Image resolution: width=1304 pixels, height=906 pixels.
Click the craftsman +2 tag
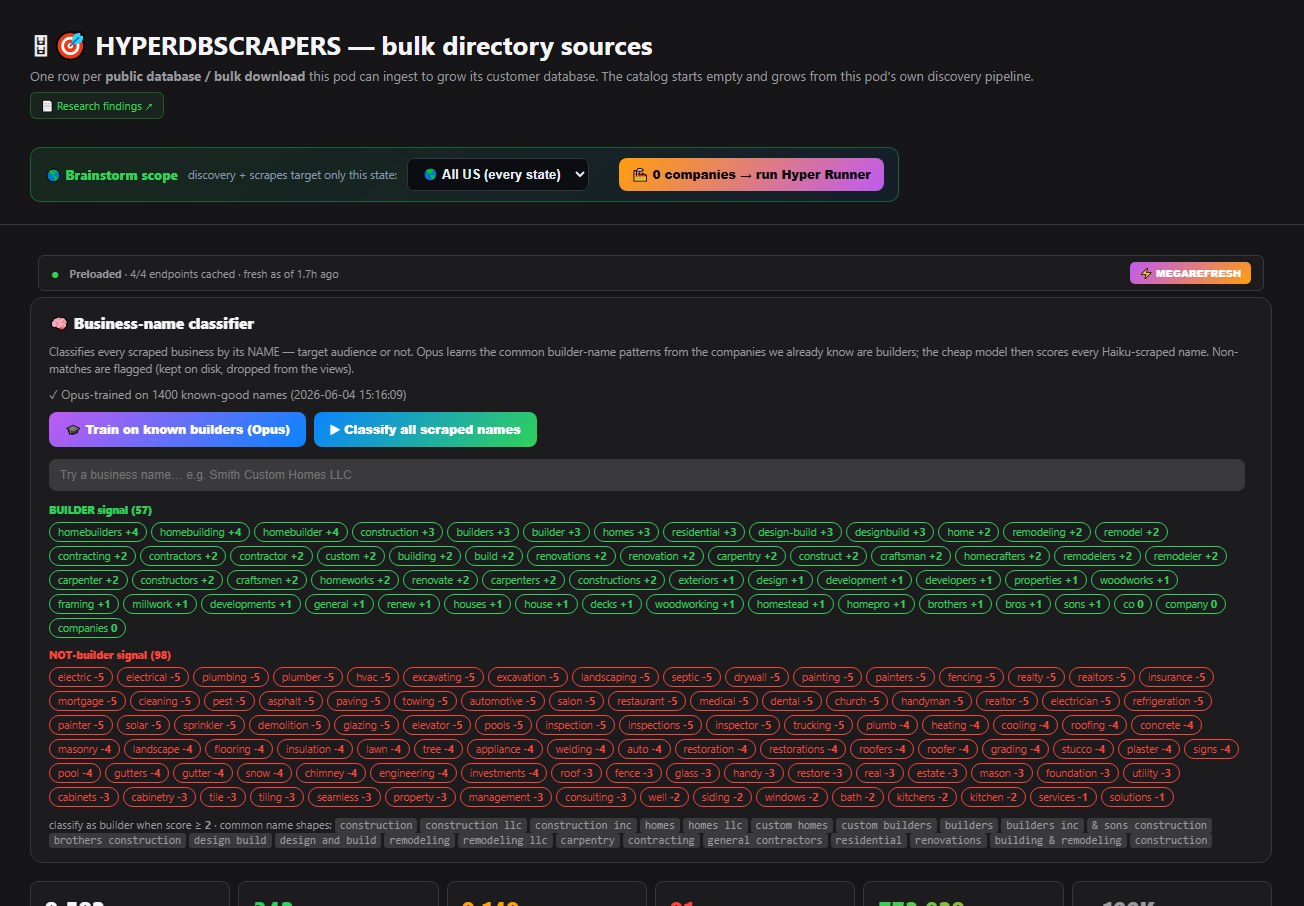point(911,556)
